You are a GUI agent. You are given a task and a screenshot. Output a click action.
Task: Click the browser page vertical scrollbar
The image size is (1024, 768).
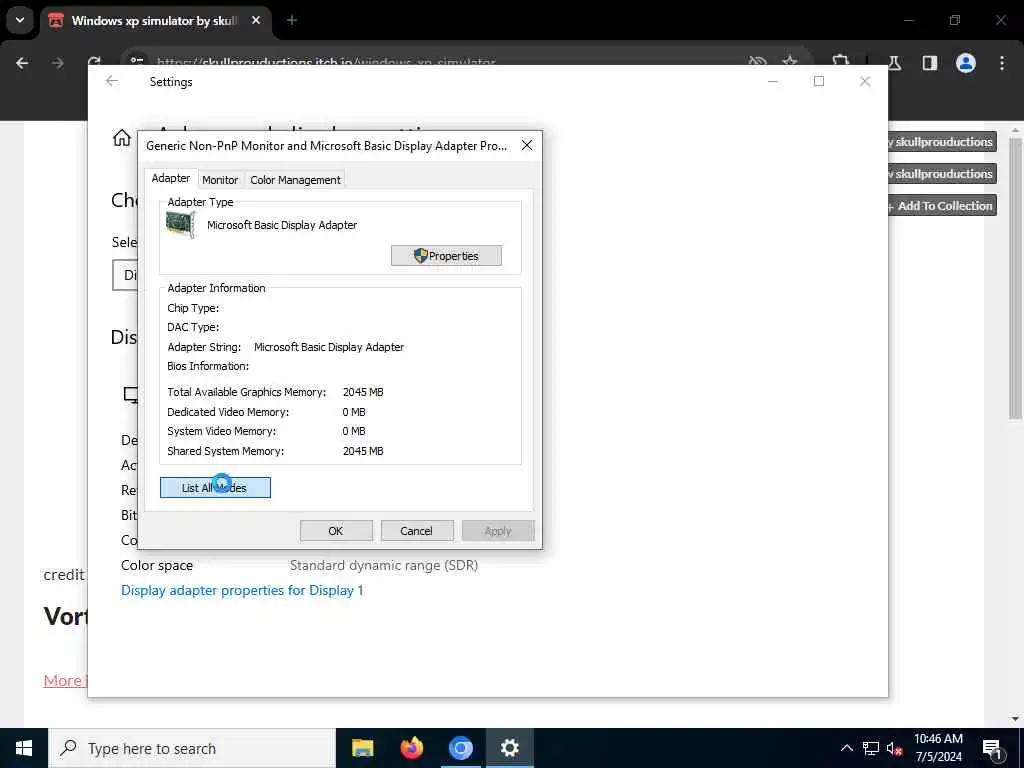1015,278
